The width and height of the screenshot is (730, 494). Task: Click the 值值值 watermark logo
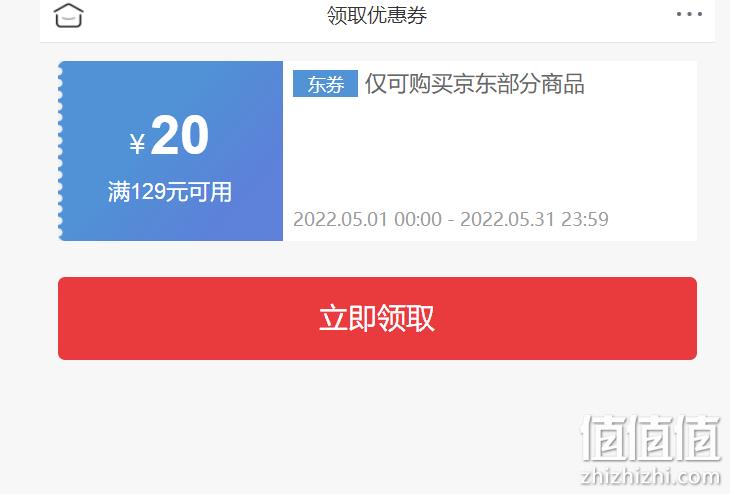click(650, 438)
